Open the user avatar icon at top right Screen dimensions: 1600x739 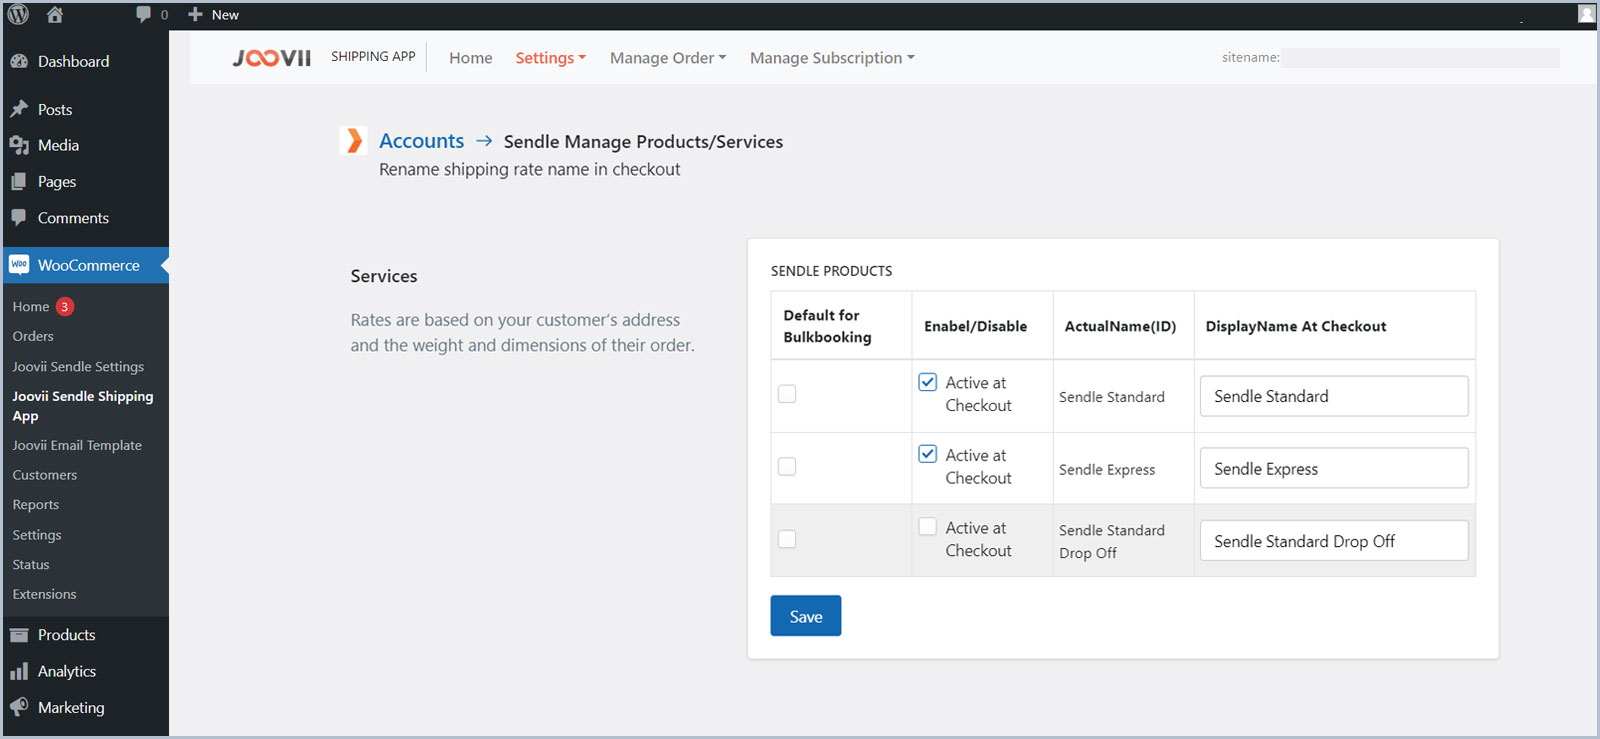coord(1586,13)
